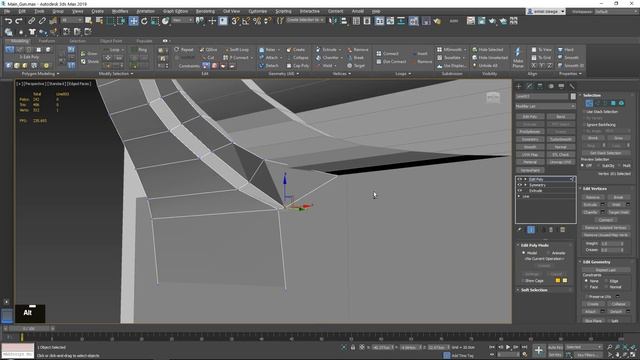Enable Show Cage checkbox
640x360 pixels.
point(523,281)
